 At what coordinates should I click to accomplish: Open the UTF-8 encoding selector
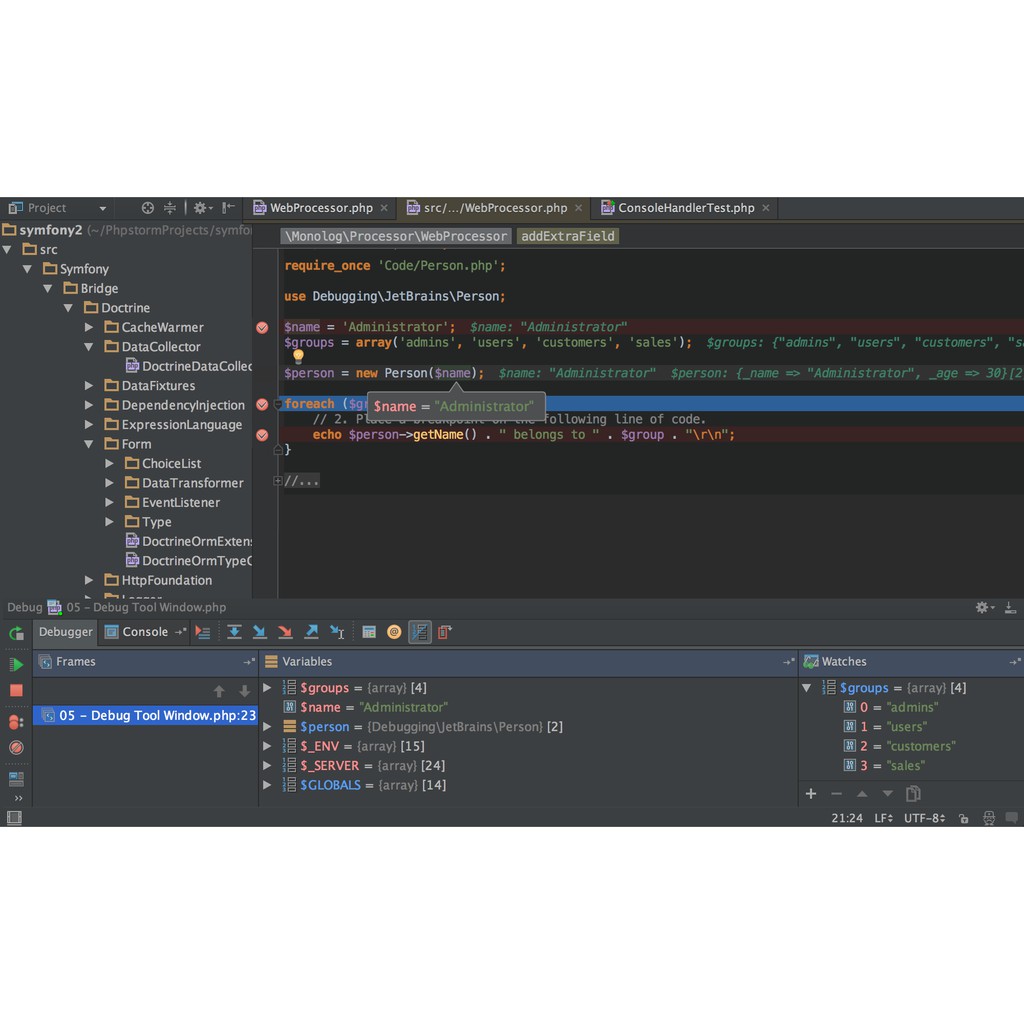point(924,818)
